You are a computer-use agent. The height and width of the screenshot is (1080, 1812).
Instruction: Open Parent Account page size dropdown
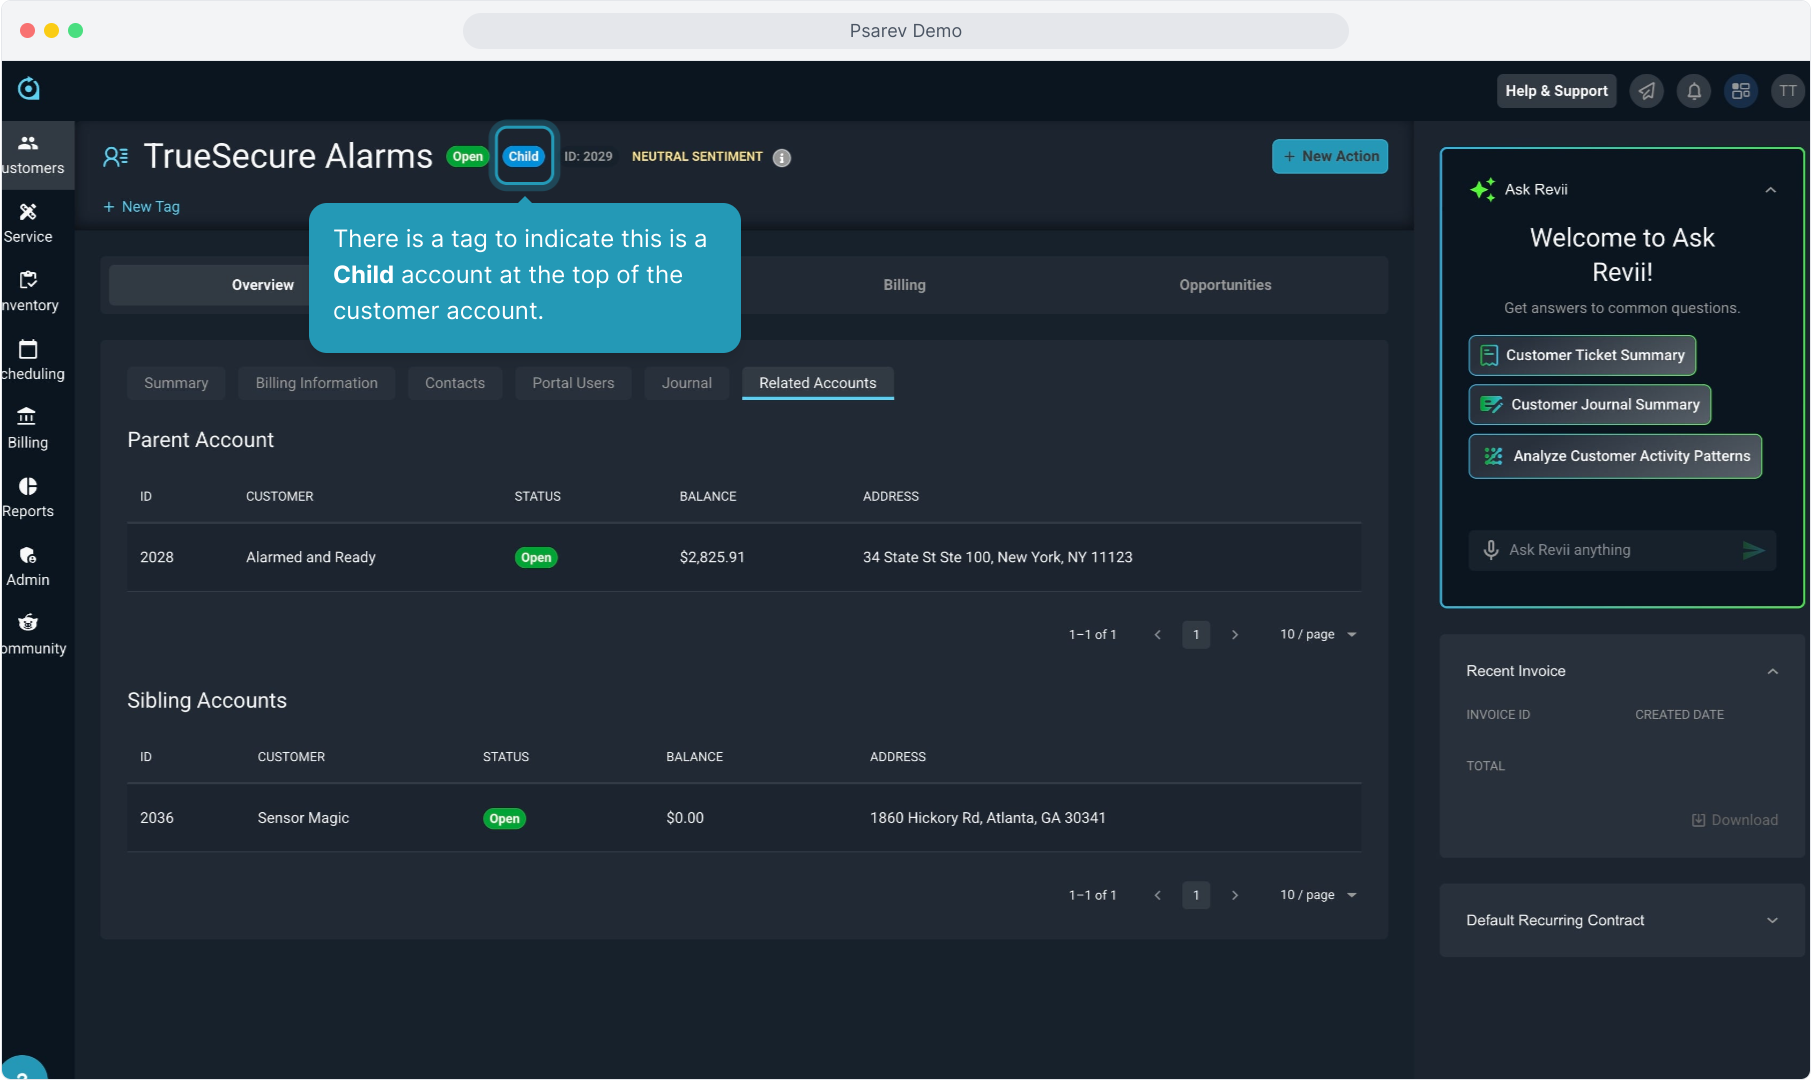[x=1318, y=634]
